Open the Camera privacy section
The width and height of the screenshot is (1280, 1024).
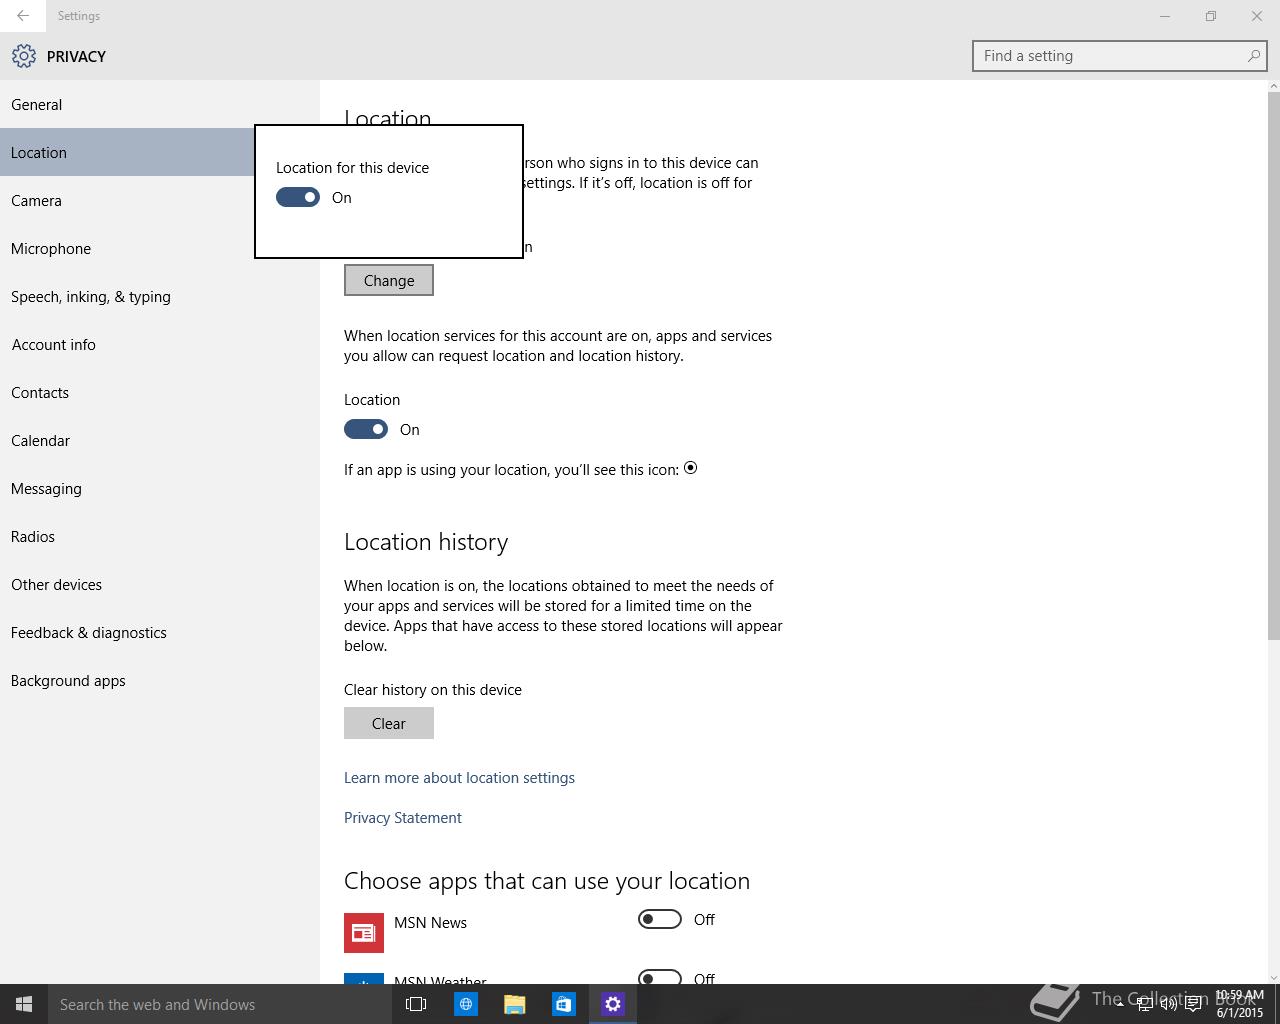coord(127,200)
